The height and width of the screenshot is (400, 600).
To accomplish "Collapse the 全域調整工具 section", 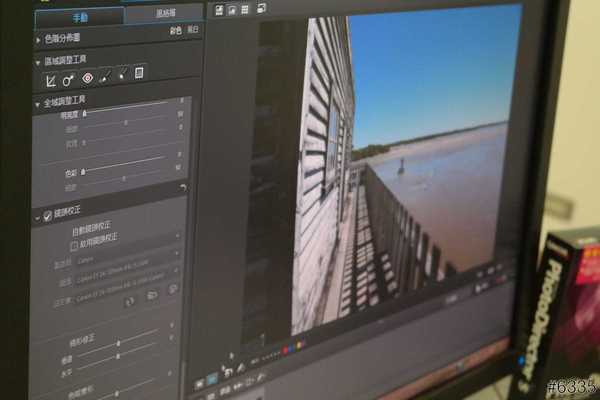I will pyautogui.click(x=37, y=103).
